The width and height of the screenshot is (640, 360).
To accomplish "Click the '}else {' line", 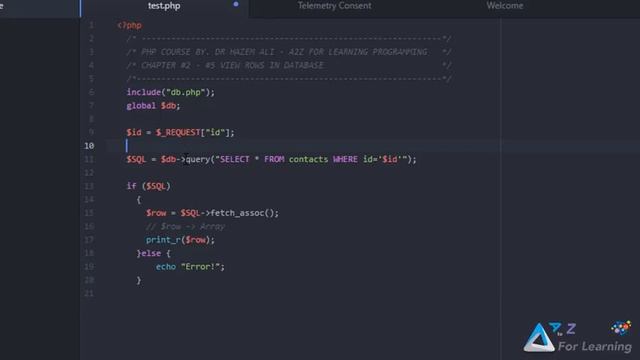I will [x=154, y=253].
